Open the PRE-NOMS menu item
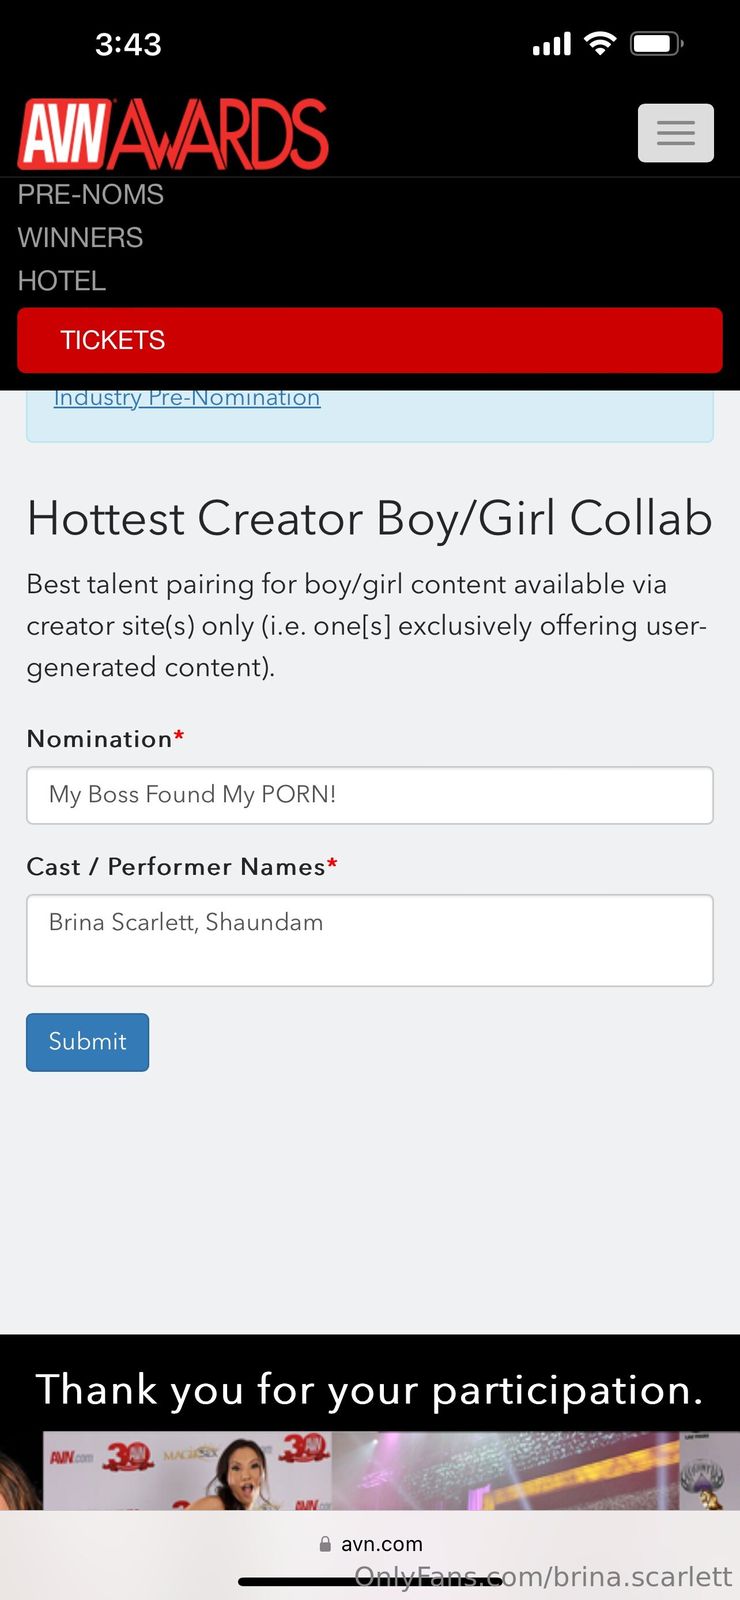The image size is (740, 1600). pyautogui.click(x=91, y=195)
